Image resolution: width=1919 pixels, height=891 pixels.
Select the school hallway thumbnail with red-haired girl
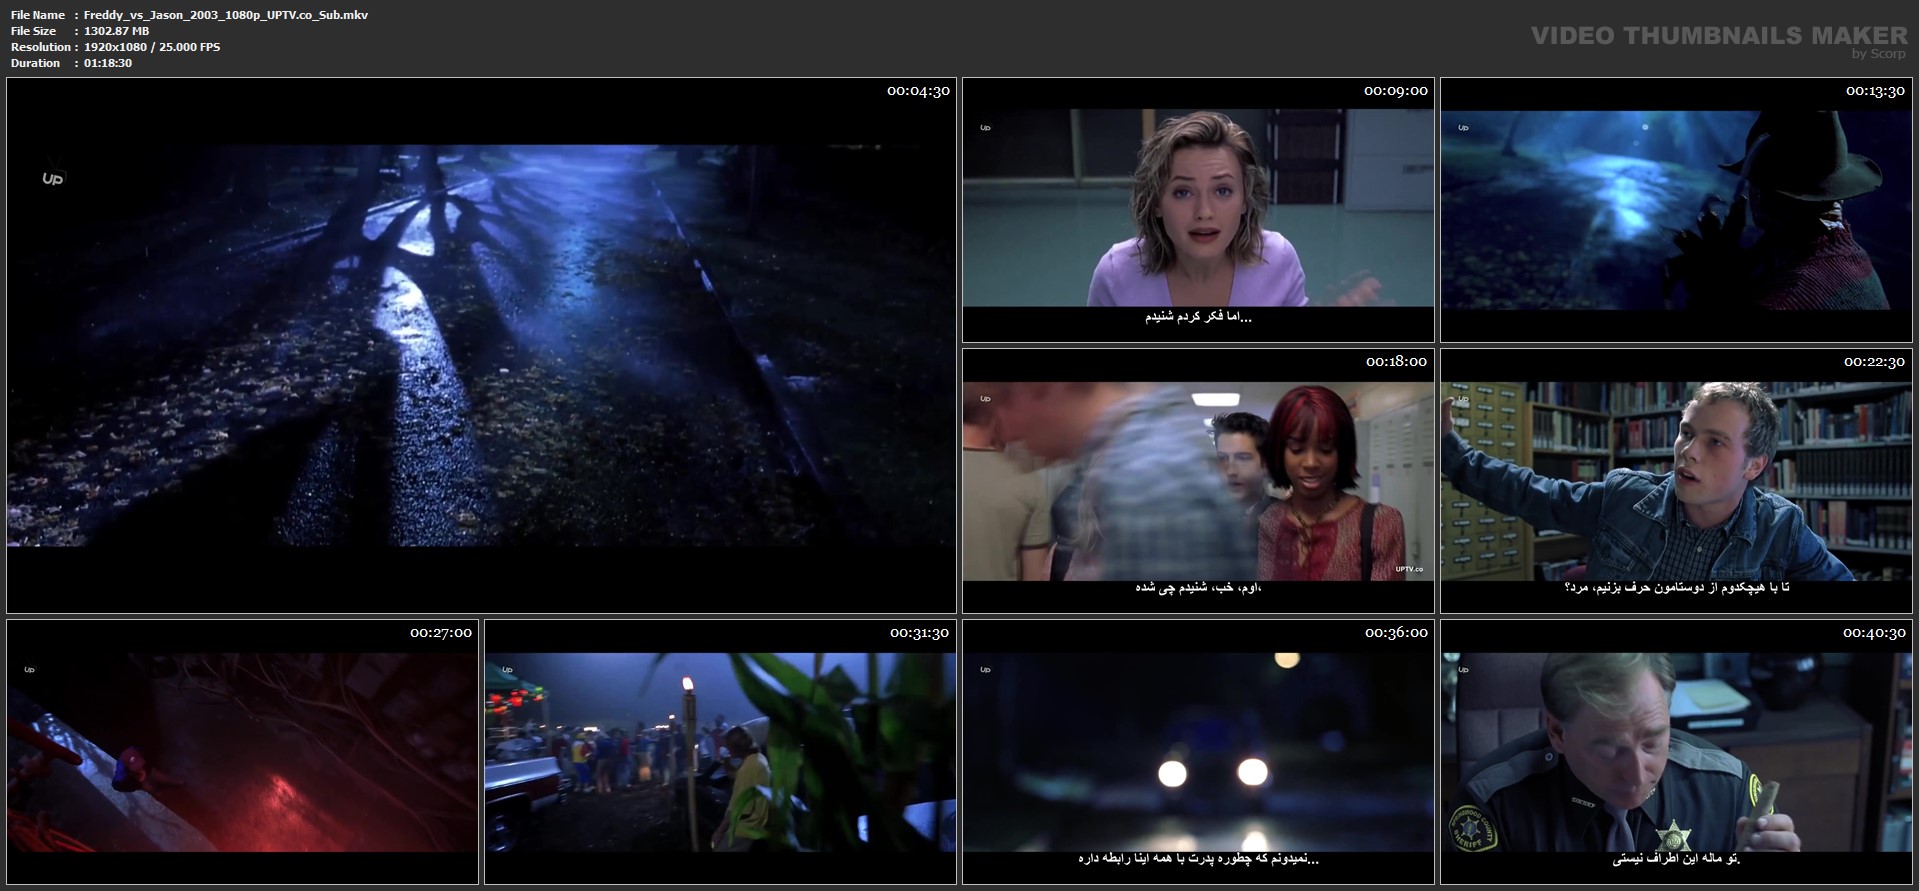point(1198,481)
